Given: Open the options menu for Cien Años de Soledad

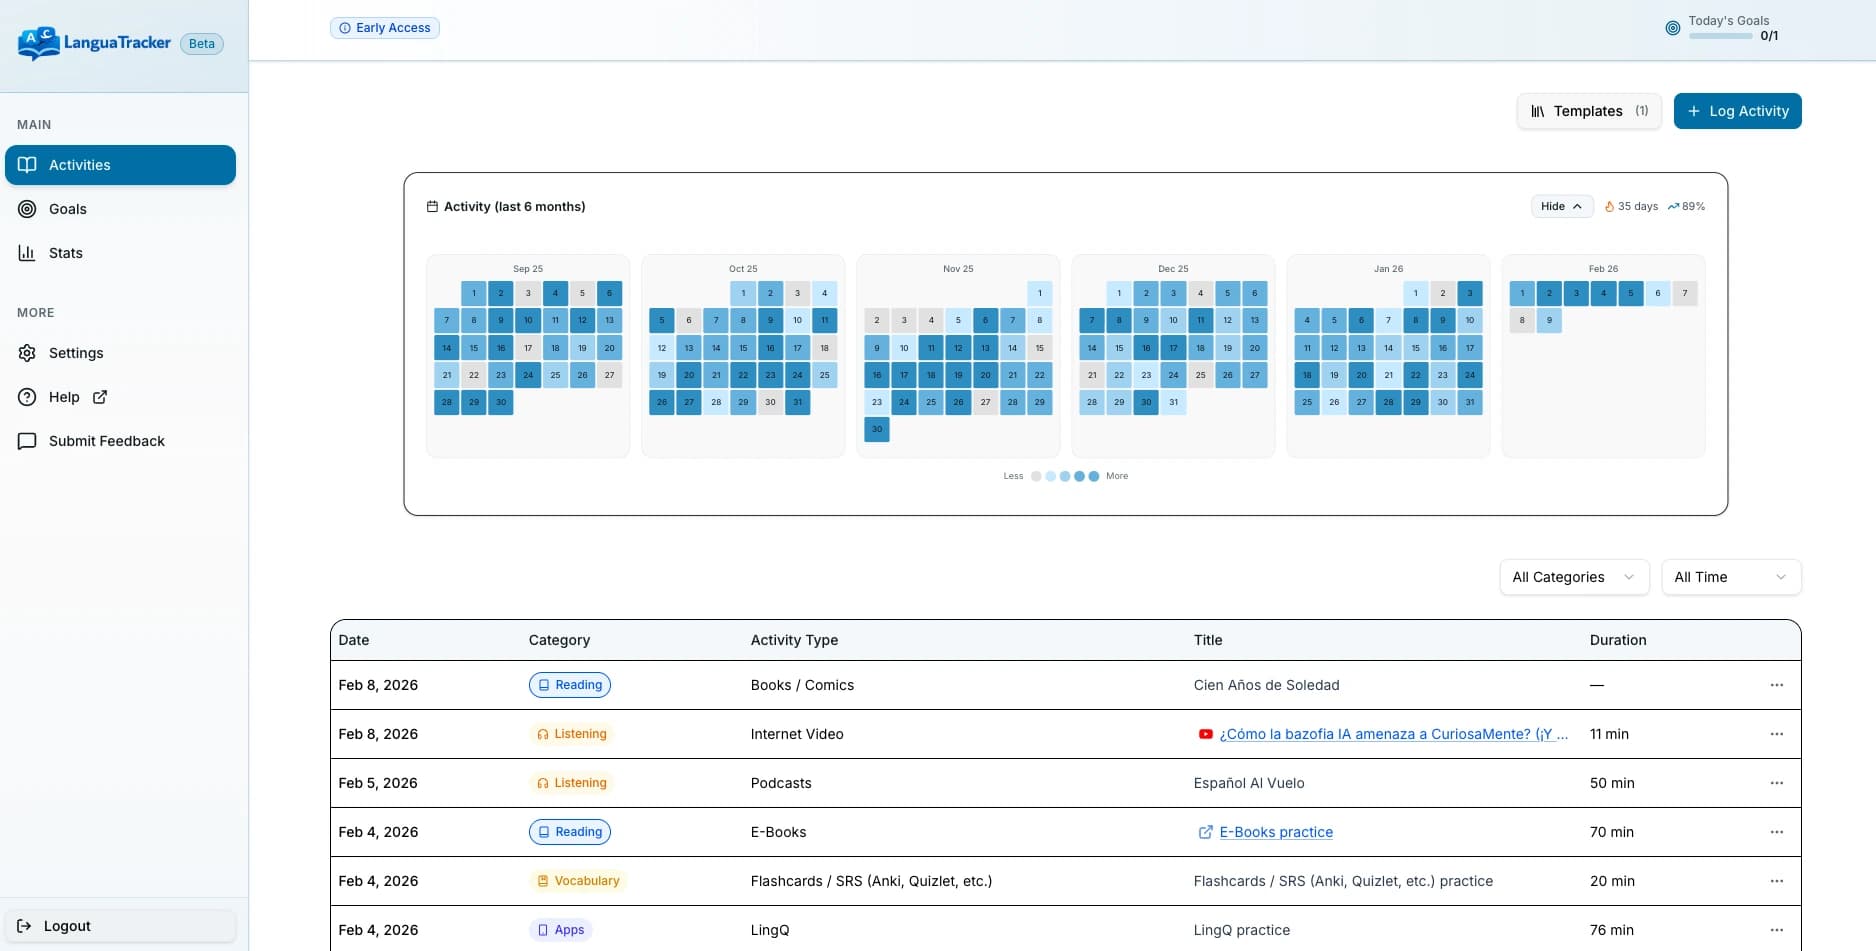Looking at the screenshot, I should coord(1776,685).
